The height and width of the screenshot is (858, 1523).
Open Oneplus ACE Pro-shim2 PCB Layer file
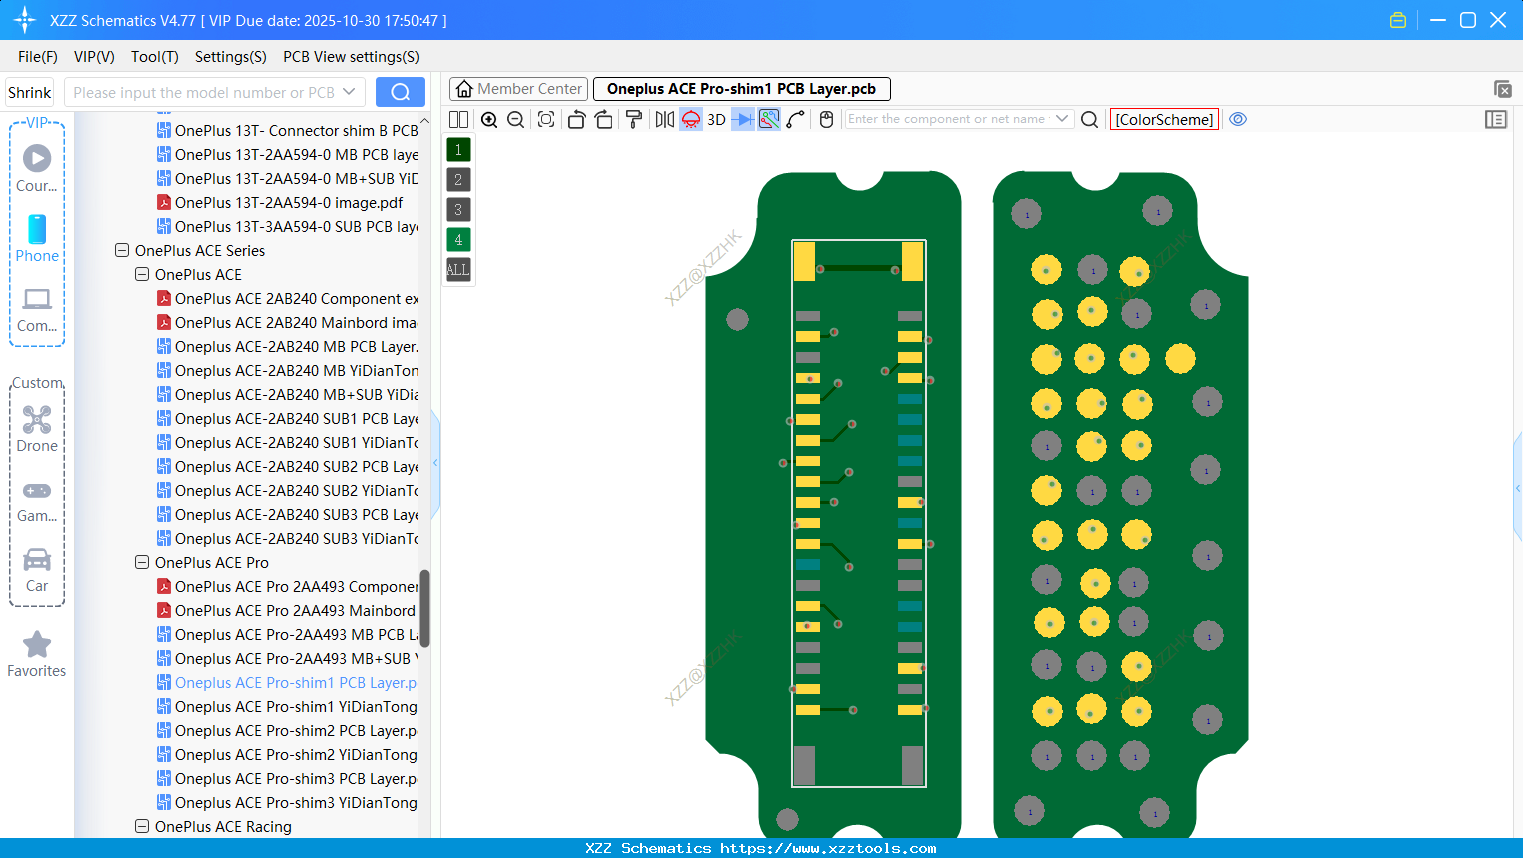[x=288, y=731]
